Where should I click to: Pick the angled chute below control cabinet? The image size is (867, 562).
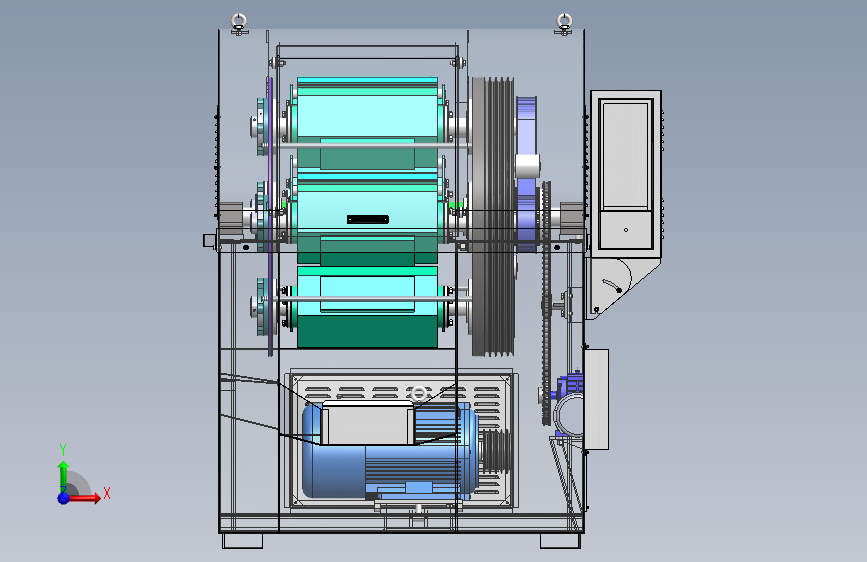click(x=622, y=288)
